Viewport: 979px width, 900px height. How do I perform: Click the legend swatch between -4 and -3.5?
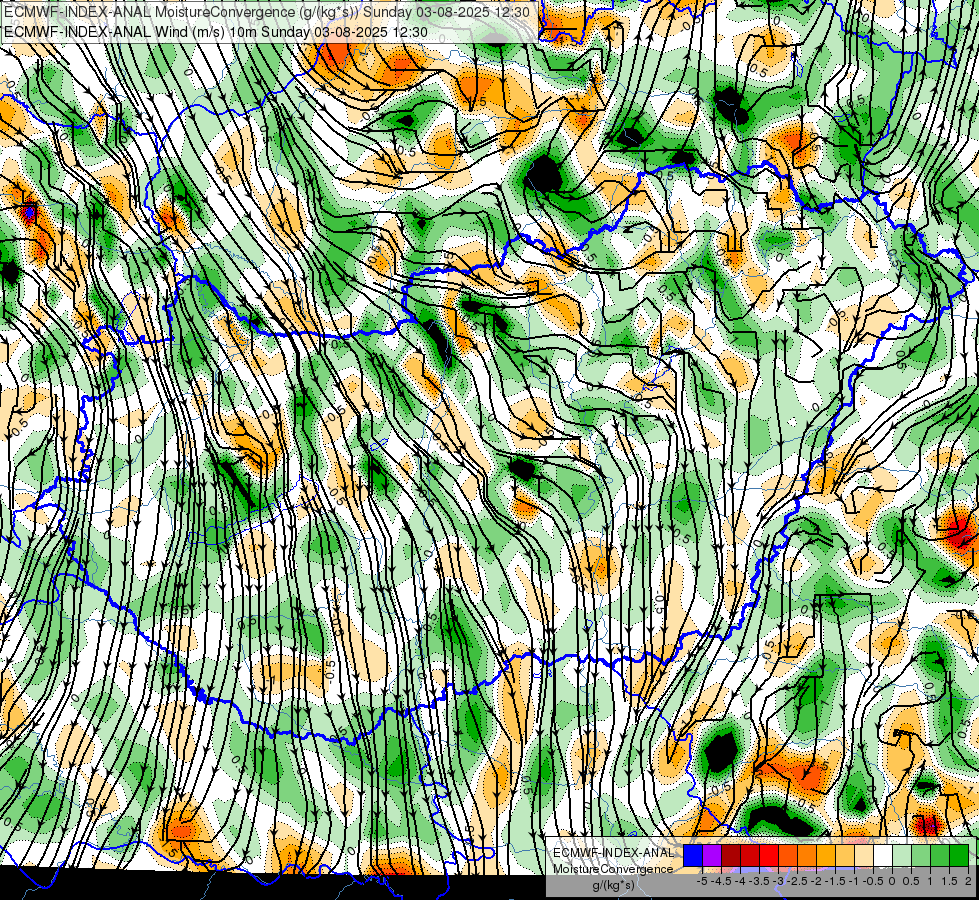tap(750, 856)
